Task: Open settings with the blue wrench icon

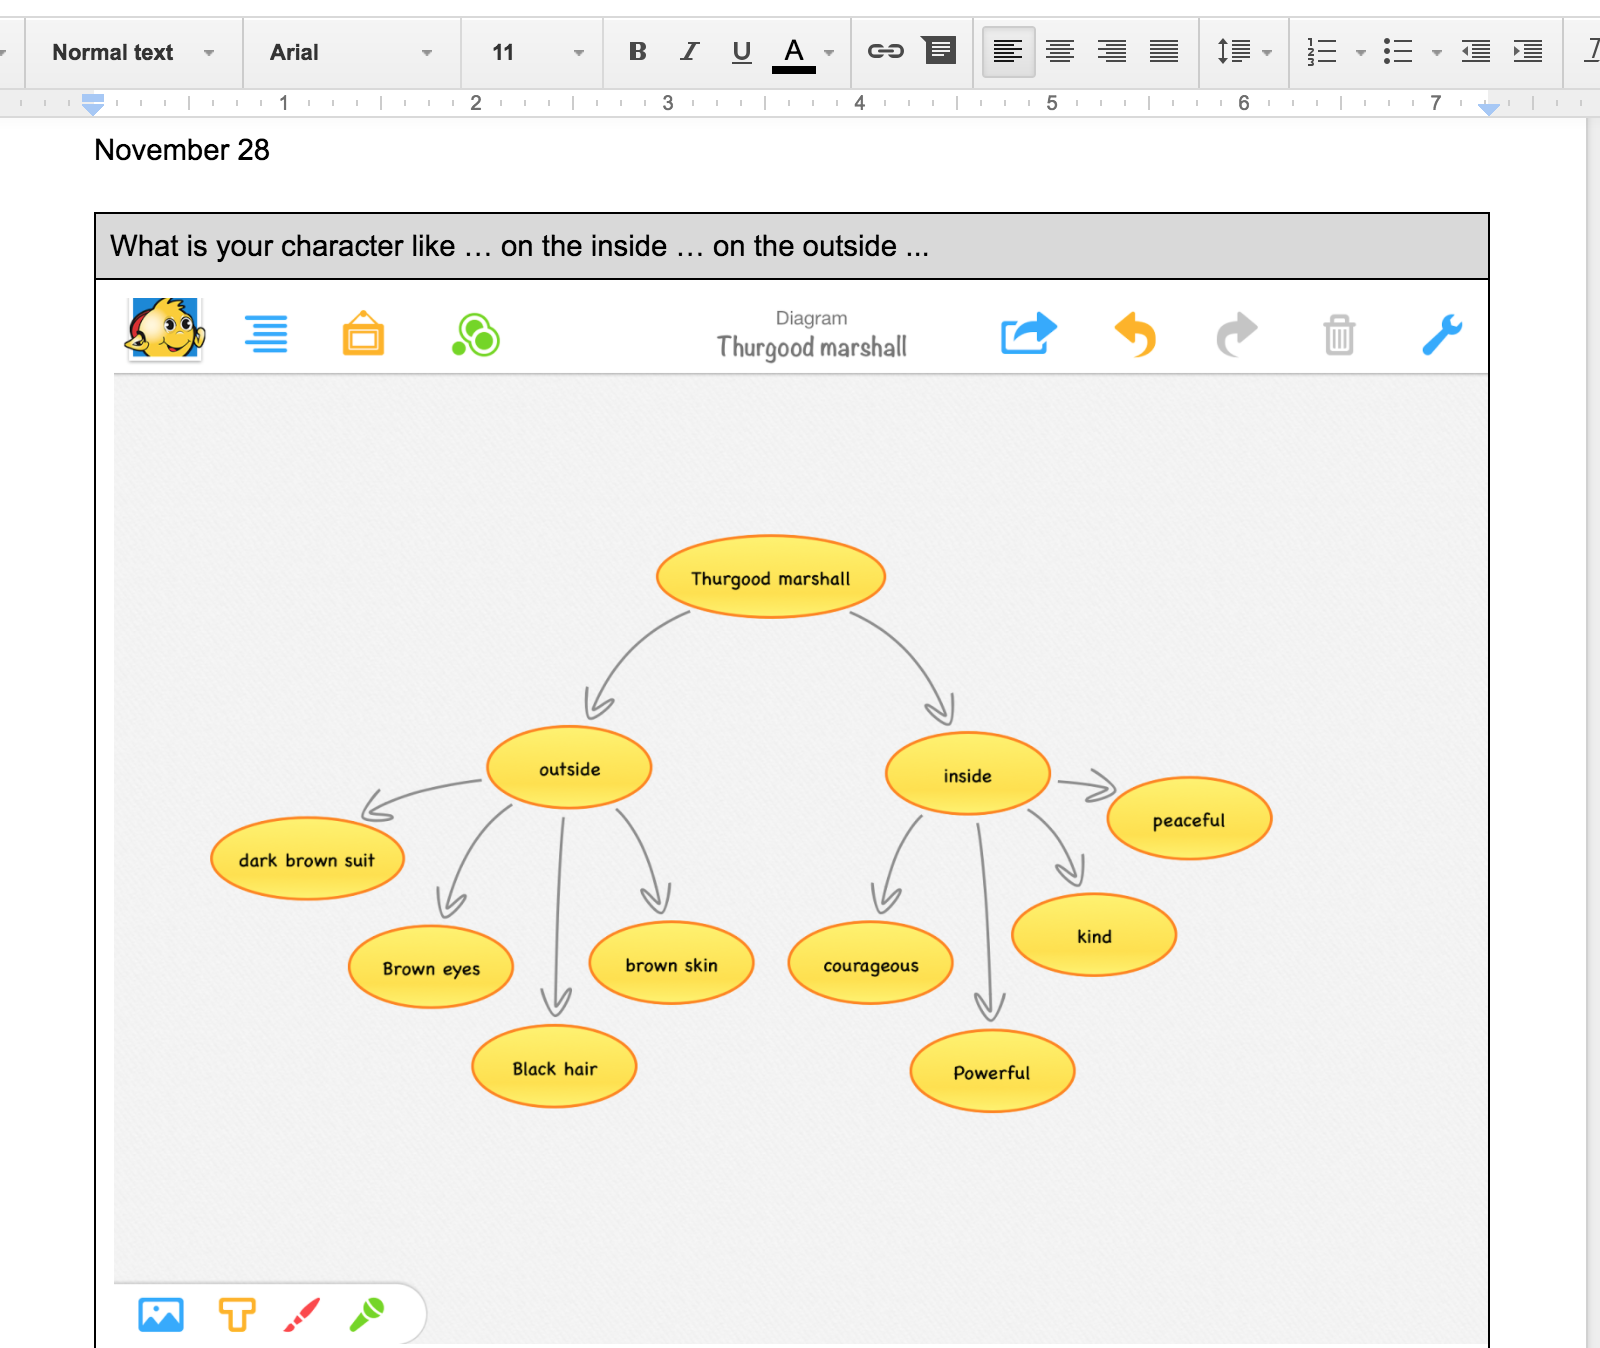Action: (x=1442, y=335)
